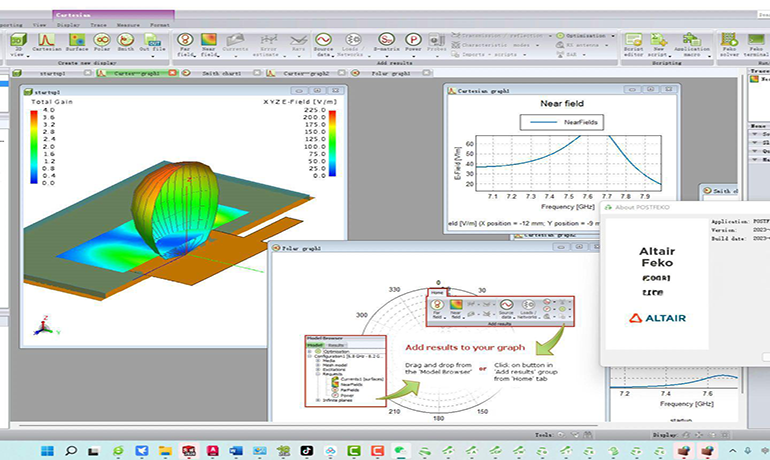Close the Cartesian graph1 tab with red X
Screen dimensions: 770x460
172,73
